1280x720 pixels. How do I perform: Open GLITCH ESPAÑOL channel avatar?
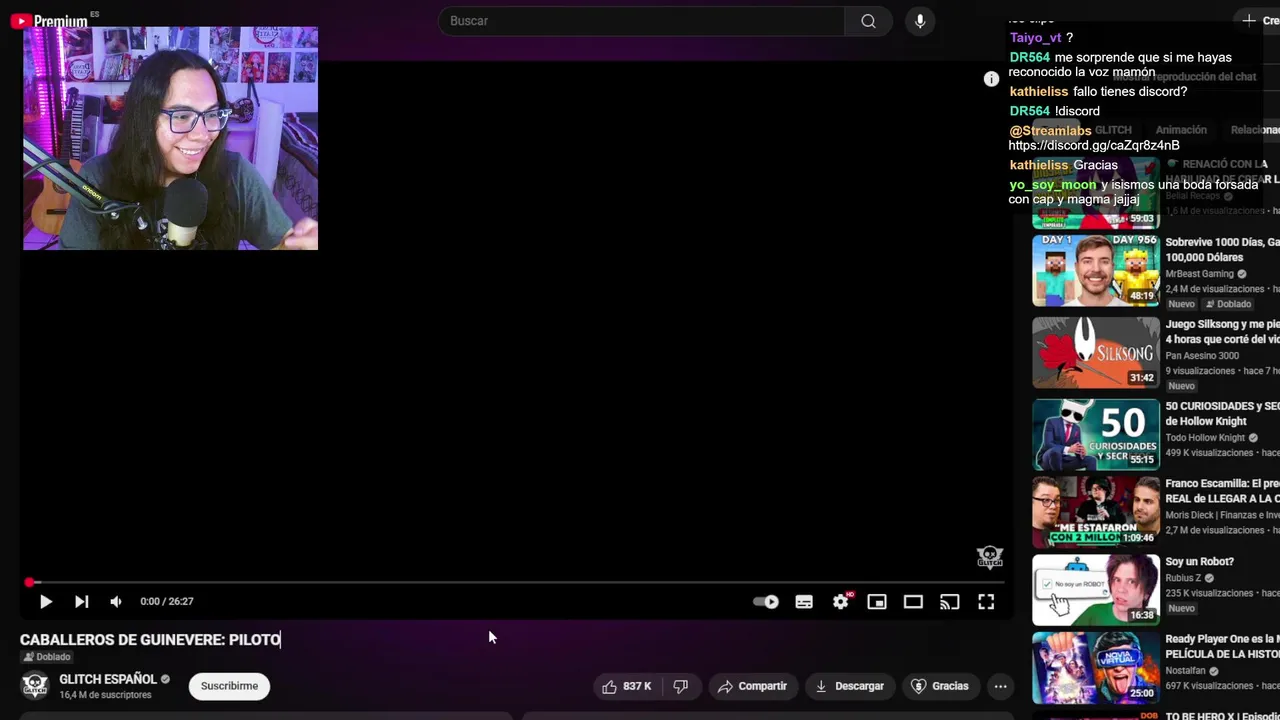35,686
